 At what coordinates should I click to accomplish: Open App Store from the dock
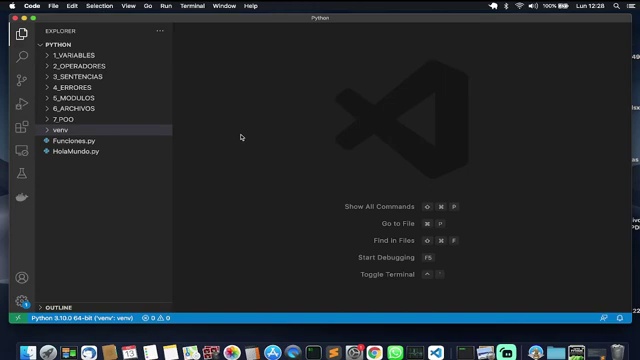273,352
